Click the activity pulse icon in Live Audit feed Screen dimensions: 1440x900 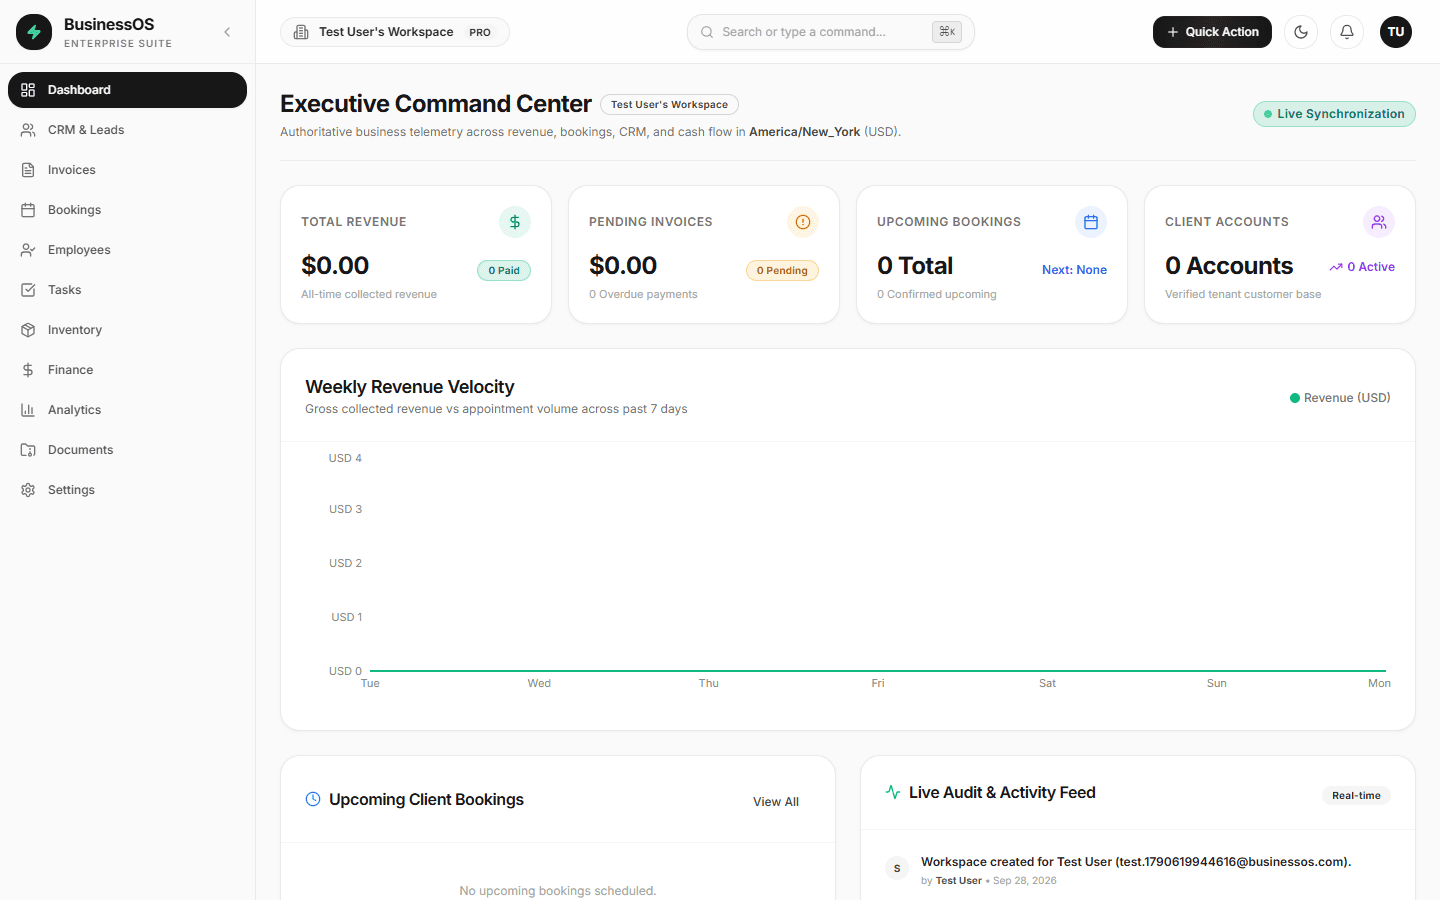(893, 792)
